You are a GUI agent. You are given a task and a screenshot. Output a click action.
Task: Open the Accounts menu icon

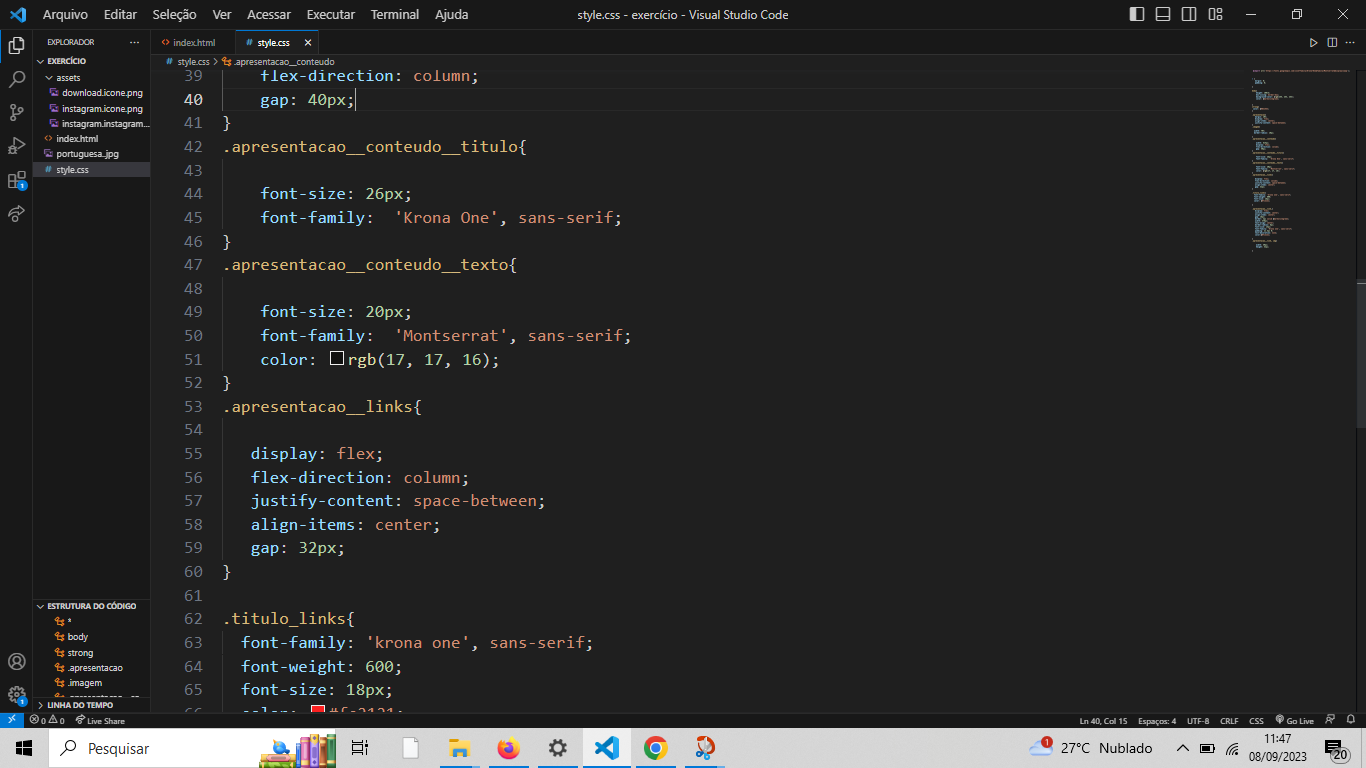coord(16,661)
